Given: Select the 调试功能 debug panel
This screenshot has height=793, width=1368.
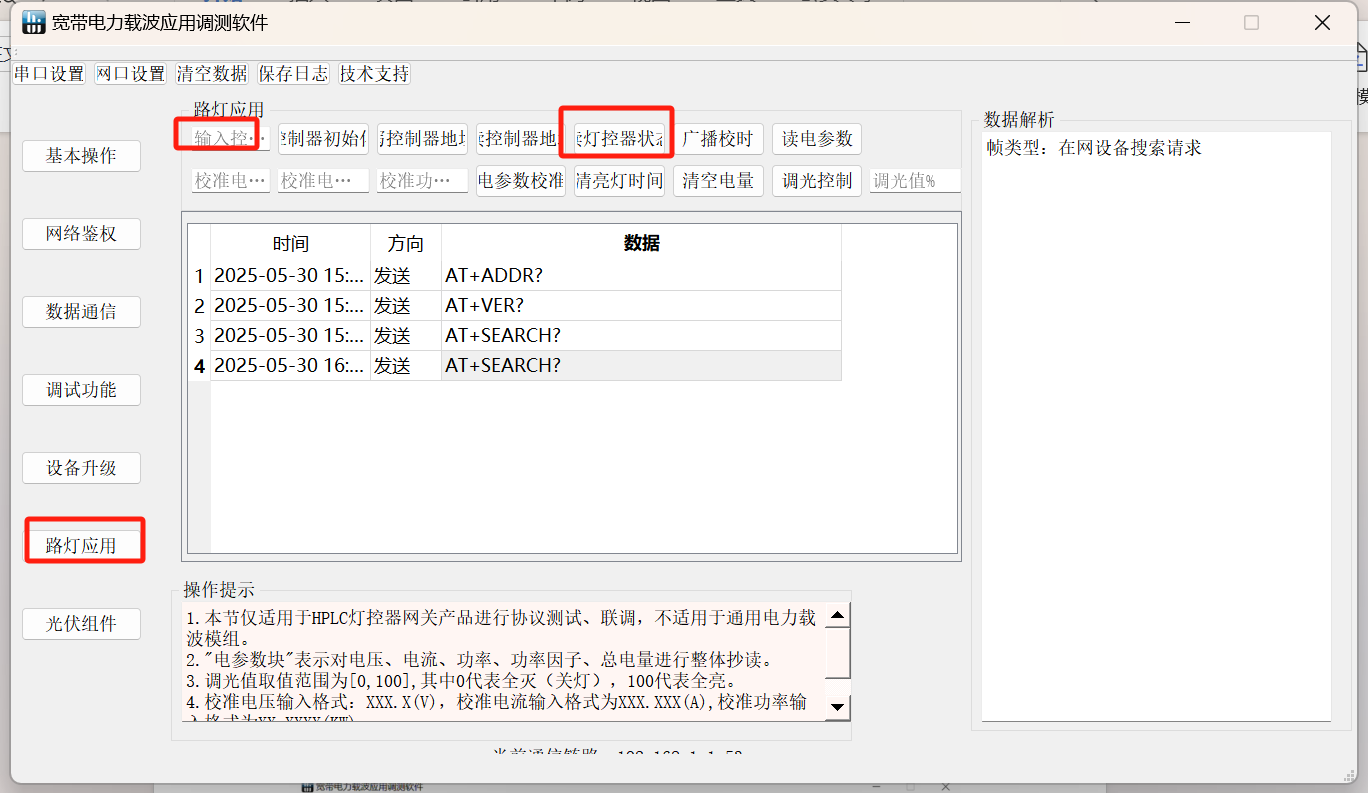Looking at the screenshot, I should pyautogui.click(x=81, y=389).
